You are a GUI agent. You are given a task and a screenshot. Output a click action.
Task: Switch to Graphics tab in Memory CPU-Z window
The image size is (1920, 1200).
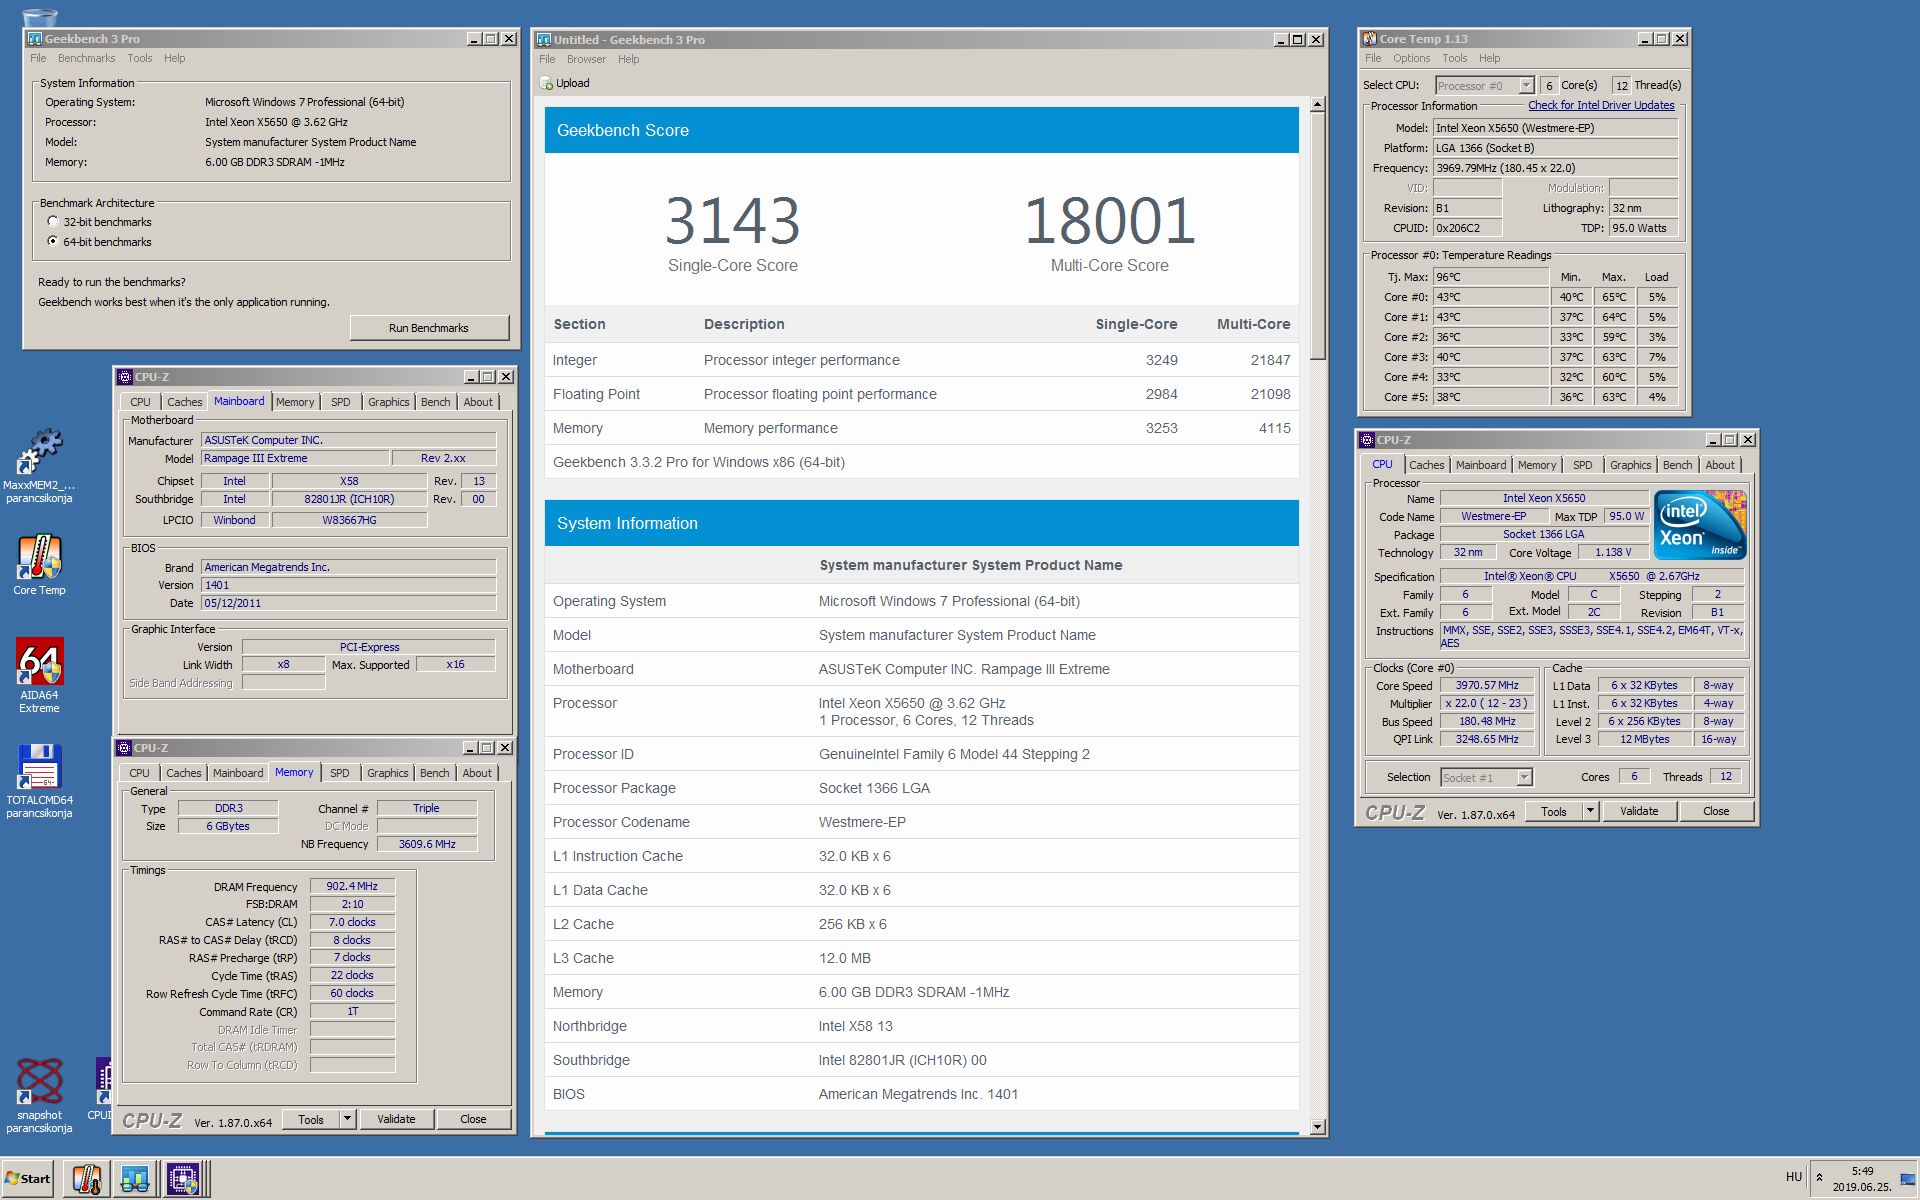point(388,773)
